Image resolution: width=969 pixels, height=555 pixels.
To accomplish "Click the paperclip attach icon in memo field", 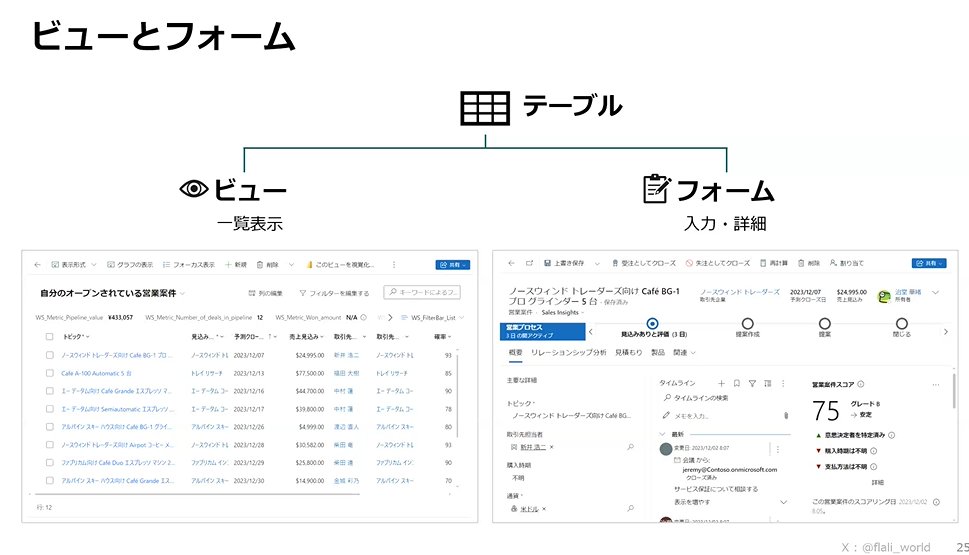I will (786, 415).
